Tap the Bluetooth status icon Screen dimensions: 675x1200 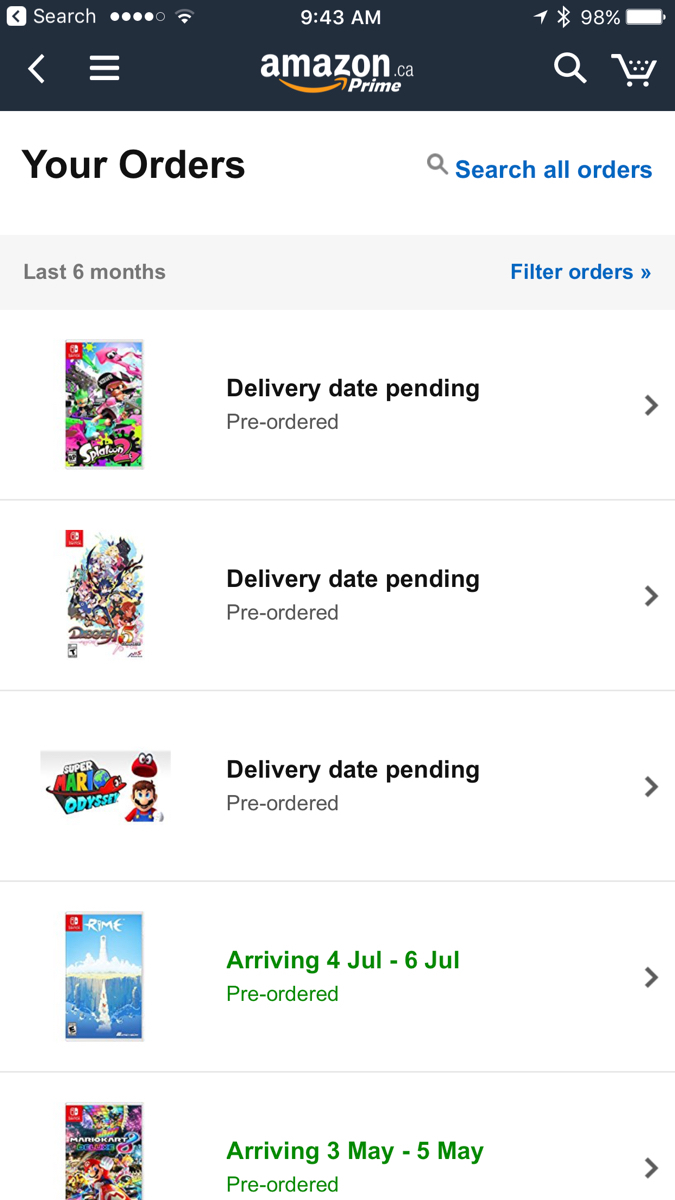click(563, 17)
